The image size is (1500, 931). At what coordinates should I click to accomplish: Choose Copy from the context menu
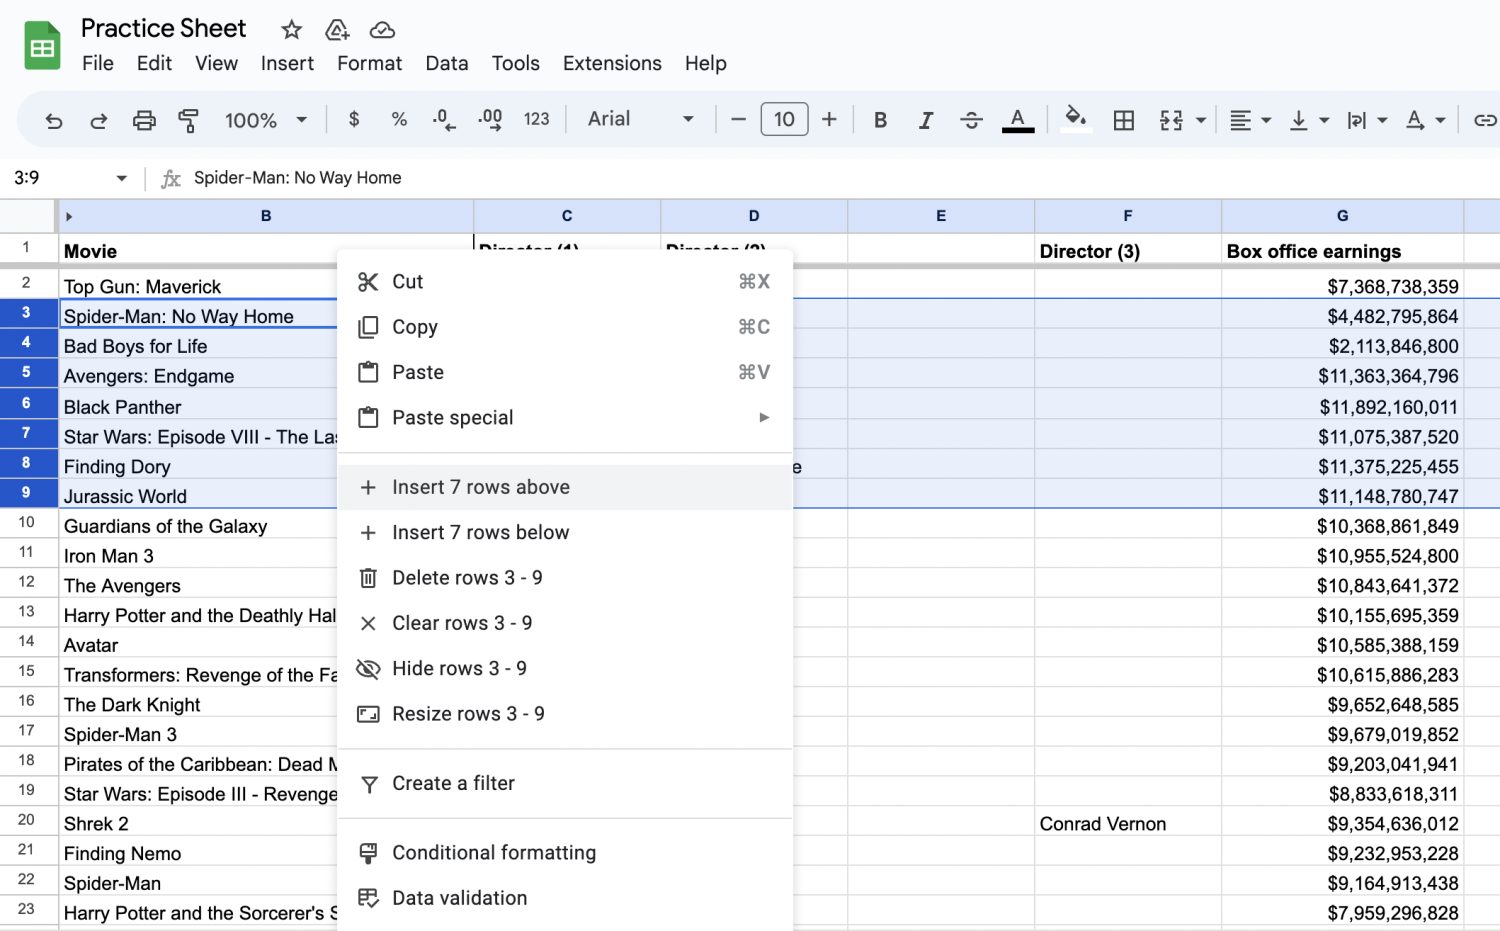click(565, 327)
